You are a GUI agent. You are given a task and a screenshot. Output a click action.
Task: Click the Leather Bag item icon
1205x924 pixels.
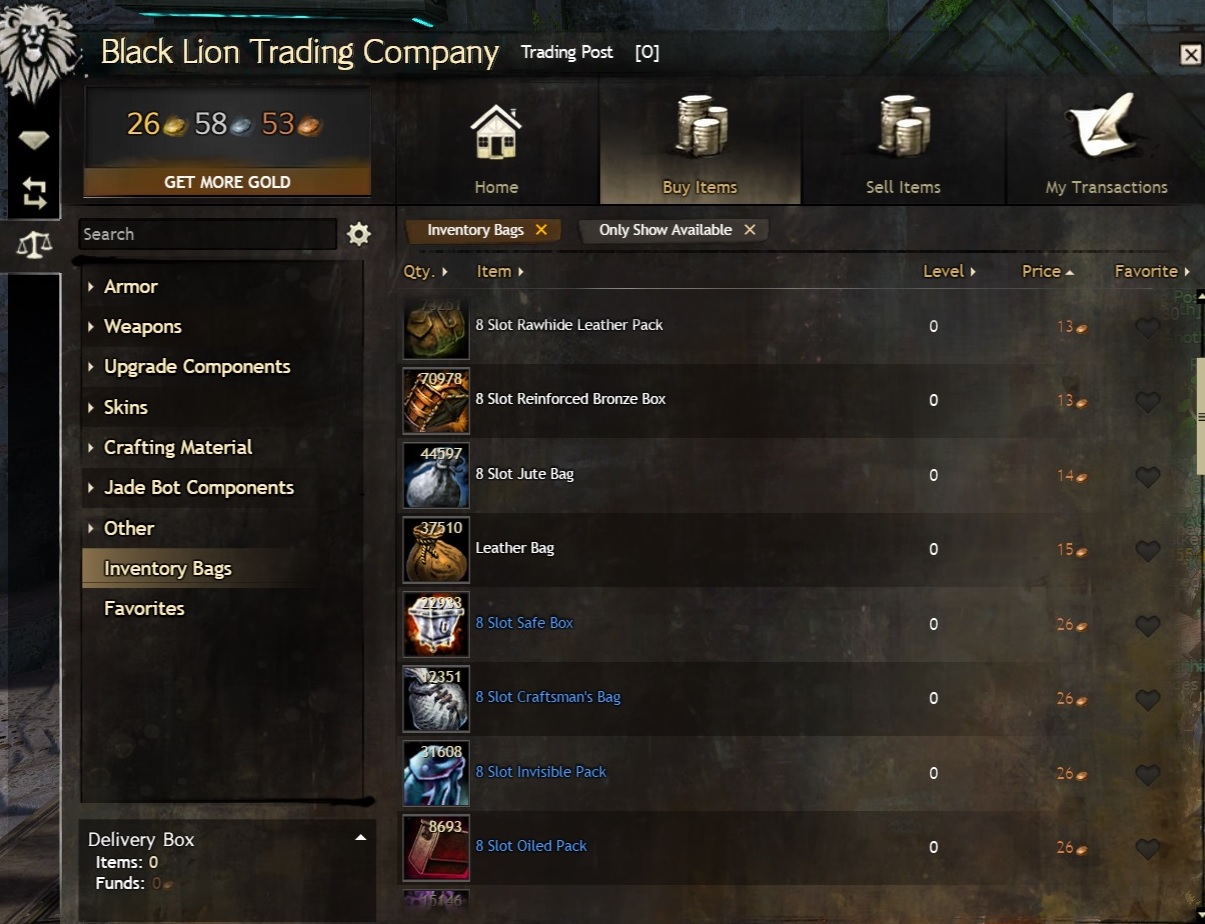tap(436, 549)
